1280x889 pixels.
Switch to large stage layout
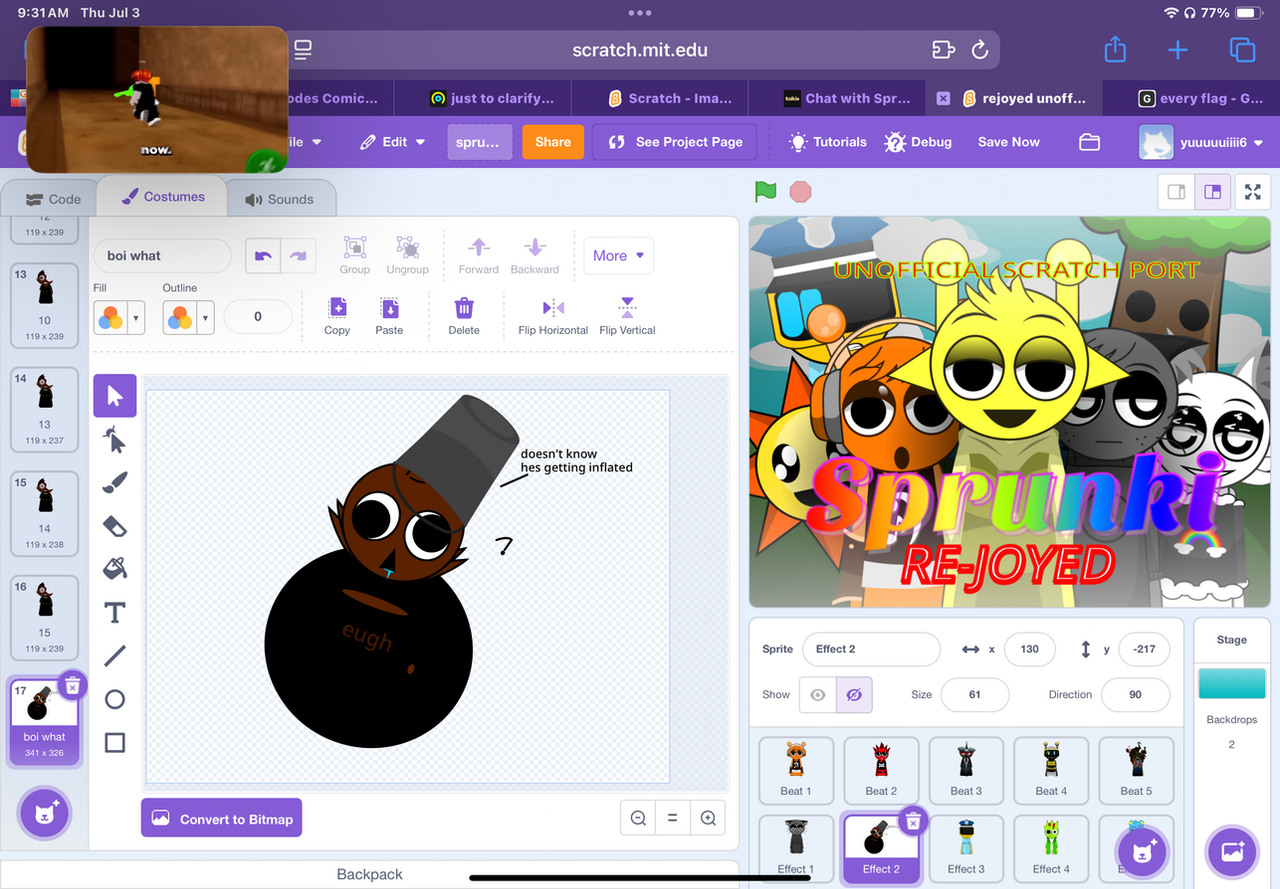point(1212,192)
